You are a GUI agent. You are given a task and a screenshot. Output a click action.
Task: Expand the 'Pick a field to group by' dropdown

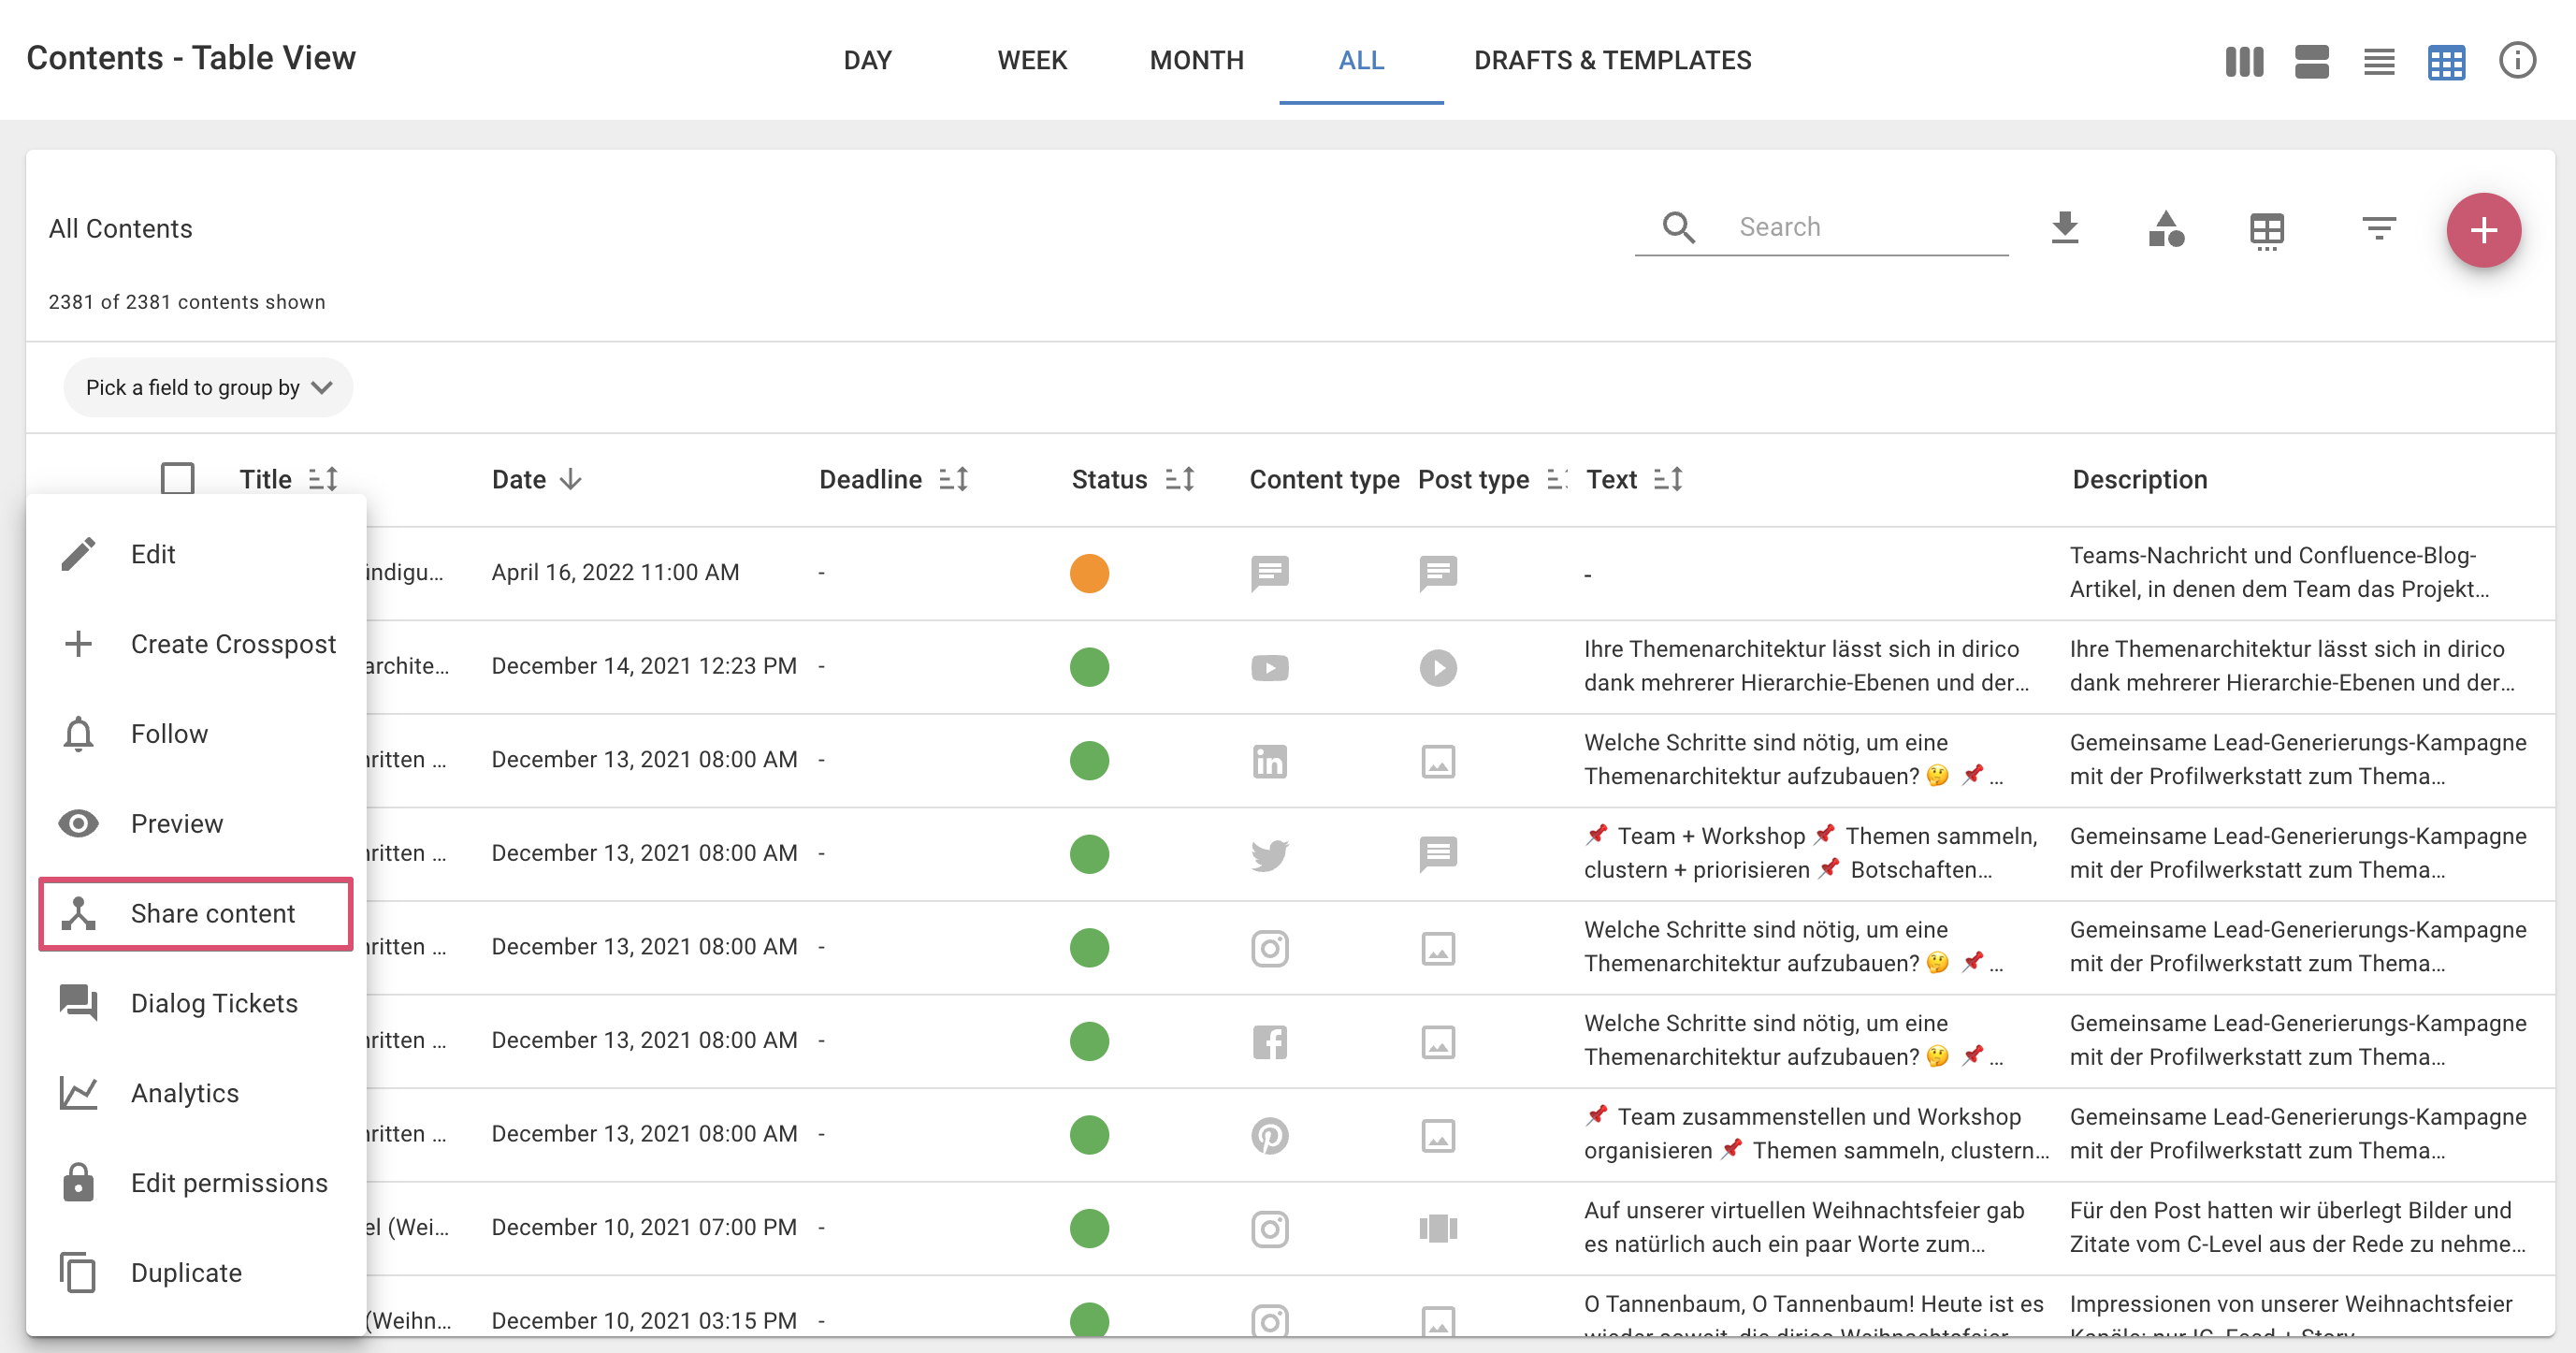pyautogui.click(x=208, y=387)
